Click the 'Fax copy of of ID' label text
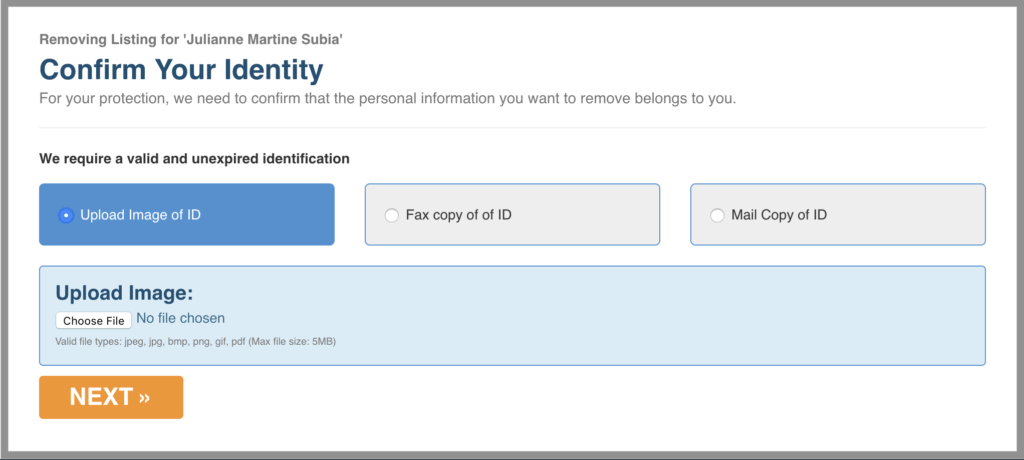1024x460 pixels. click(x=458, y=214)
